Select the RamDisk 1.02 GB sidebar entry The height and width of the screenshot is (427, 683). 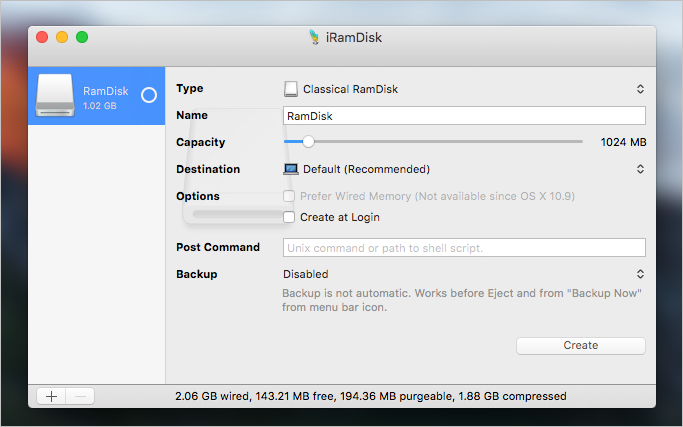click(97, 96)
